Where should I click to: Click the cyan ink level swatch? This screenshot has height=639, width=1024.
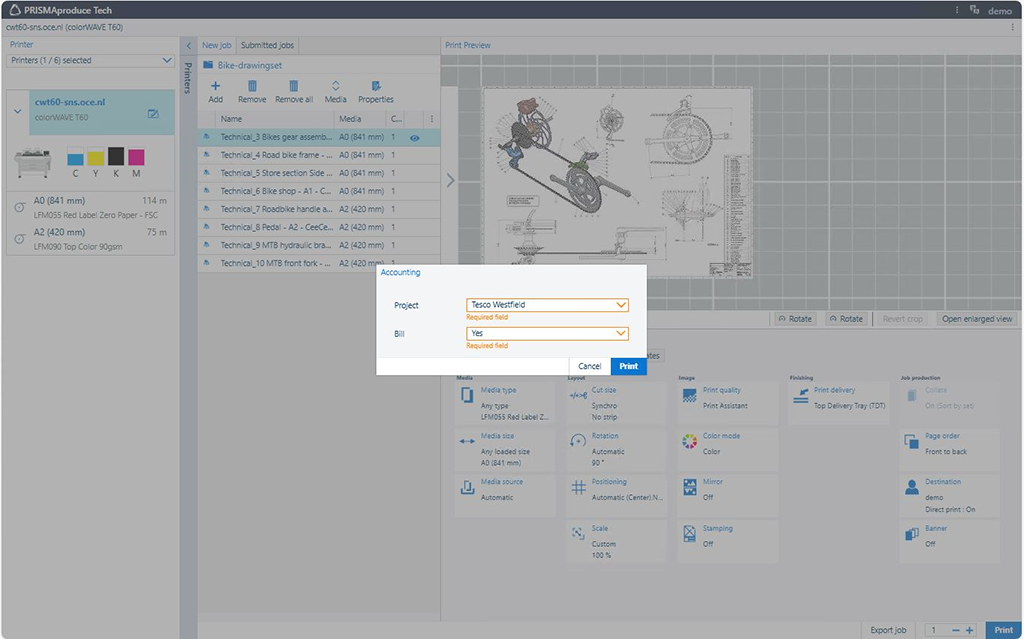pos(75,157)
